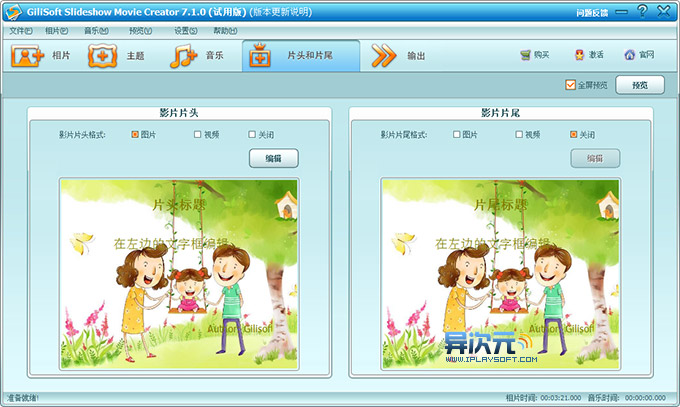
Task: Click the 片头标题 text in opening preview
Action: (x=179, y=205)
